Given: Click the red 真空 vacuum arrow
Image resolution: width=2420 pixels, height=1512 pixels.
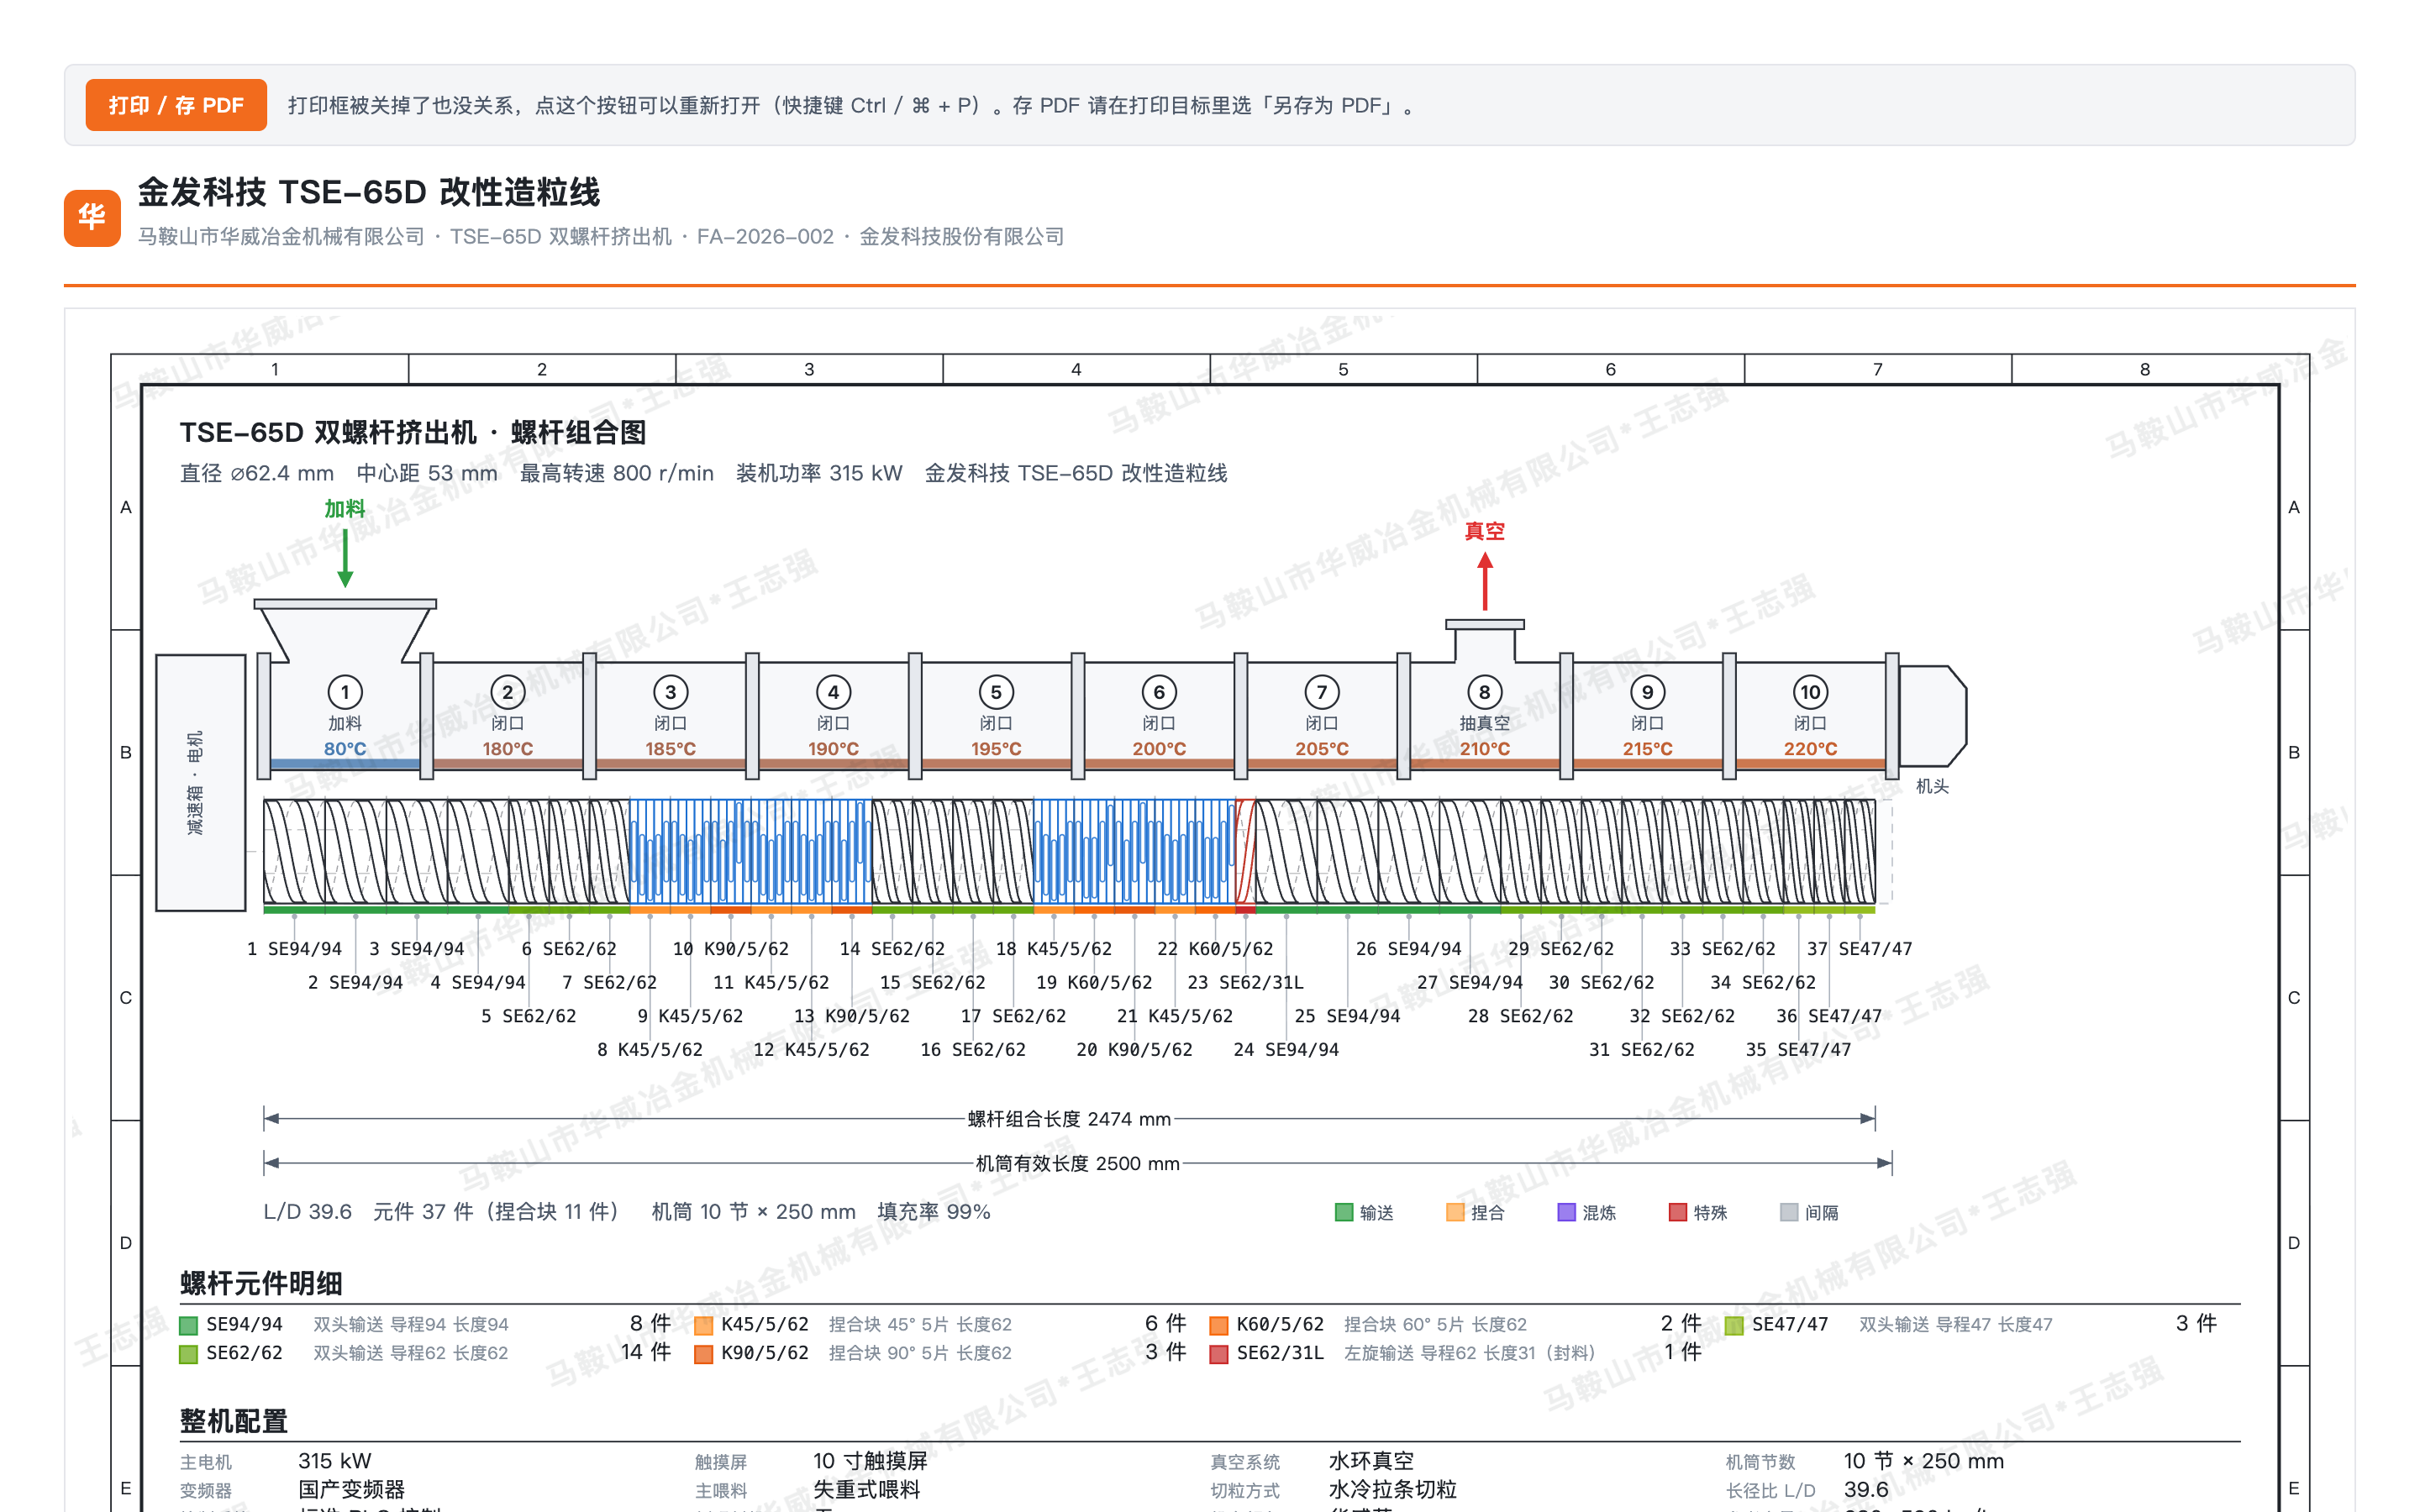Looking at the screenshot, I should [x=1485, y=581].
